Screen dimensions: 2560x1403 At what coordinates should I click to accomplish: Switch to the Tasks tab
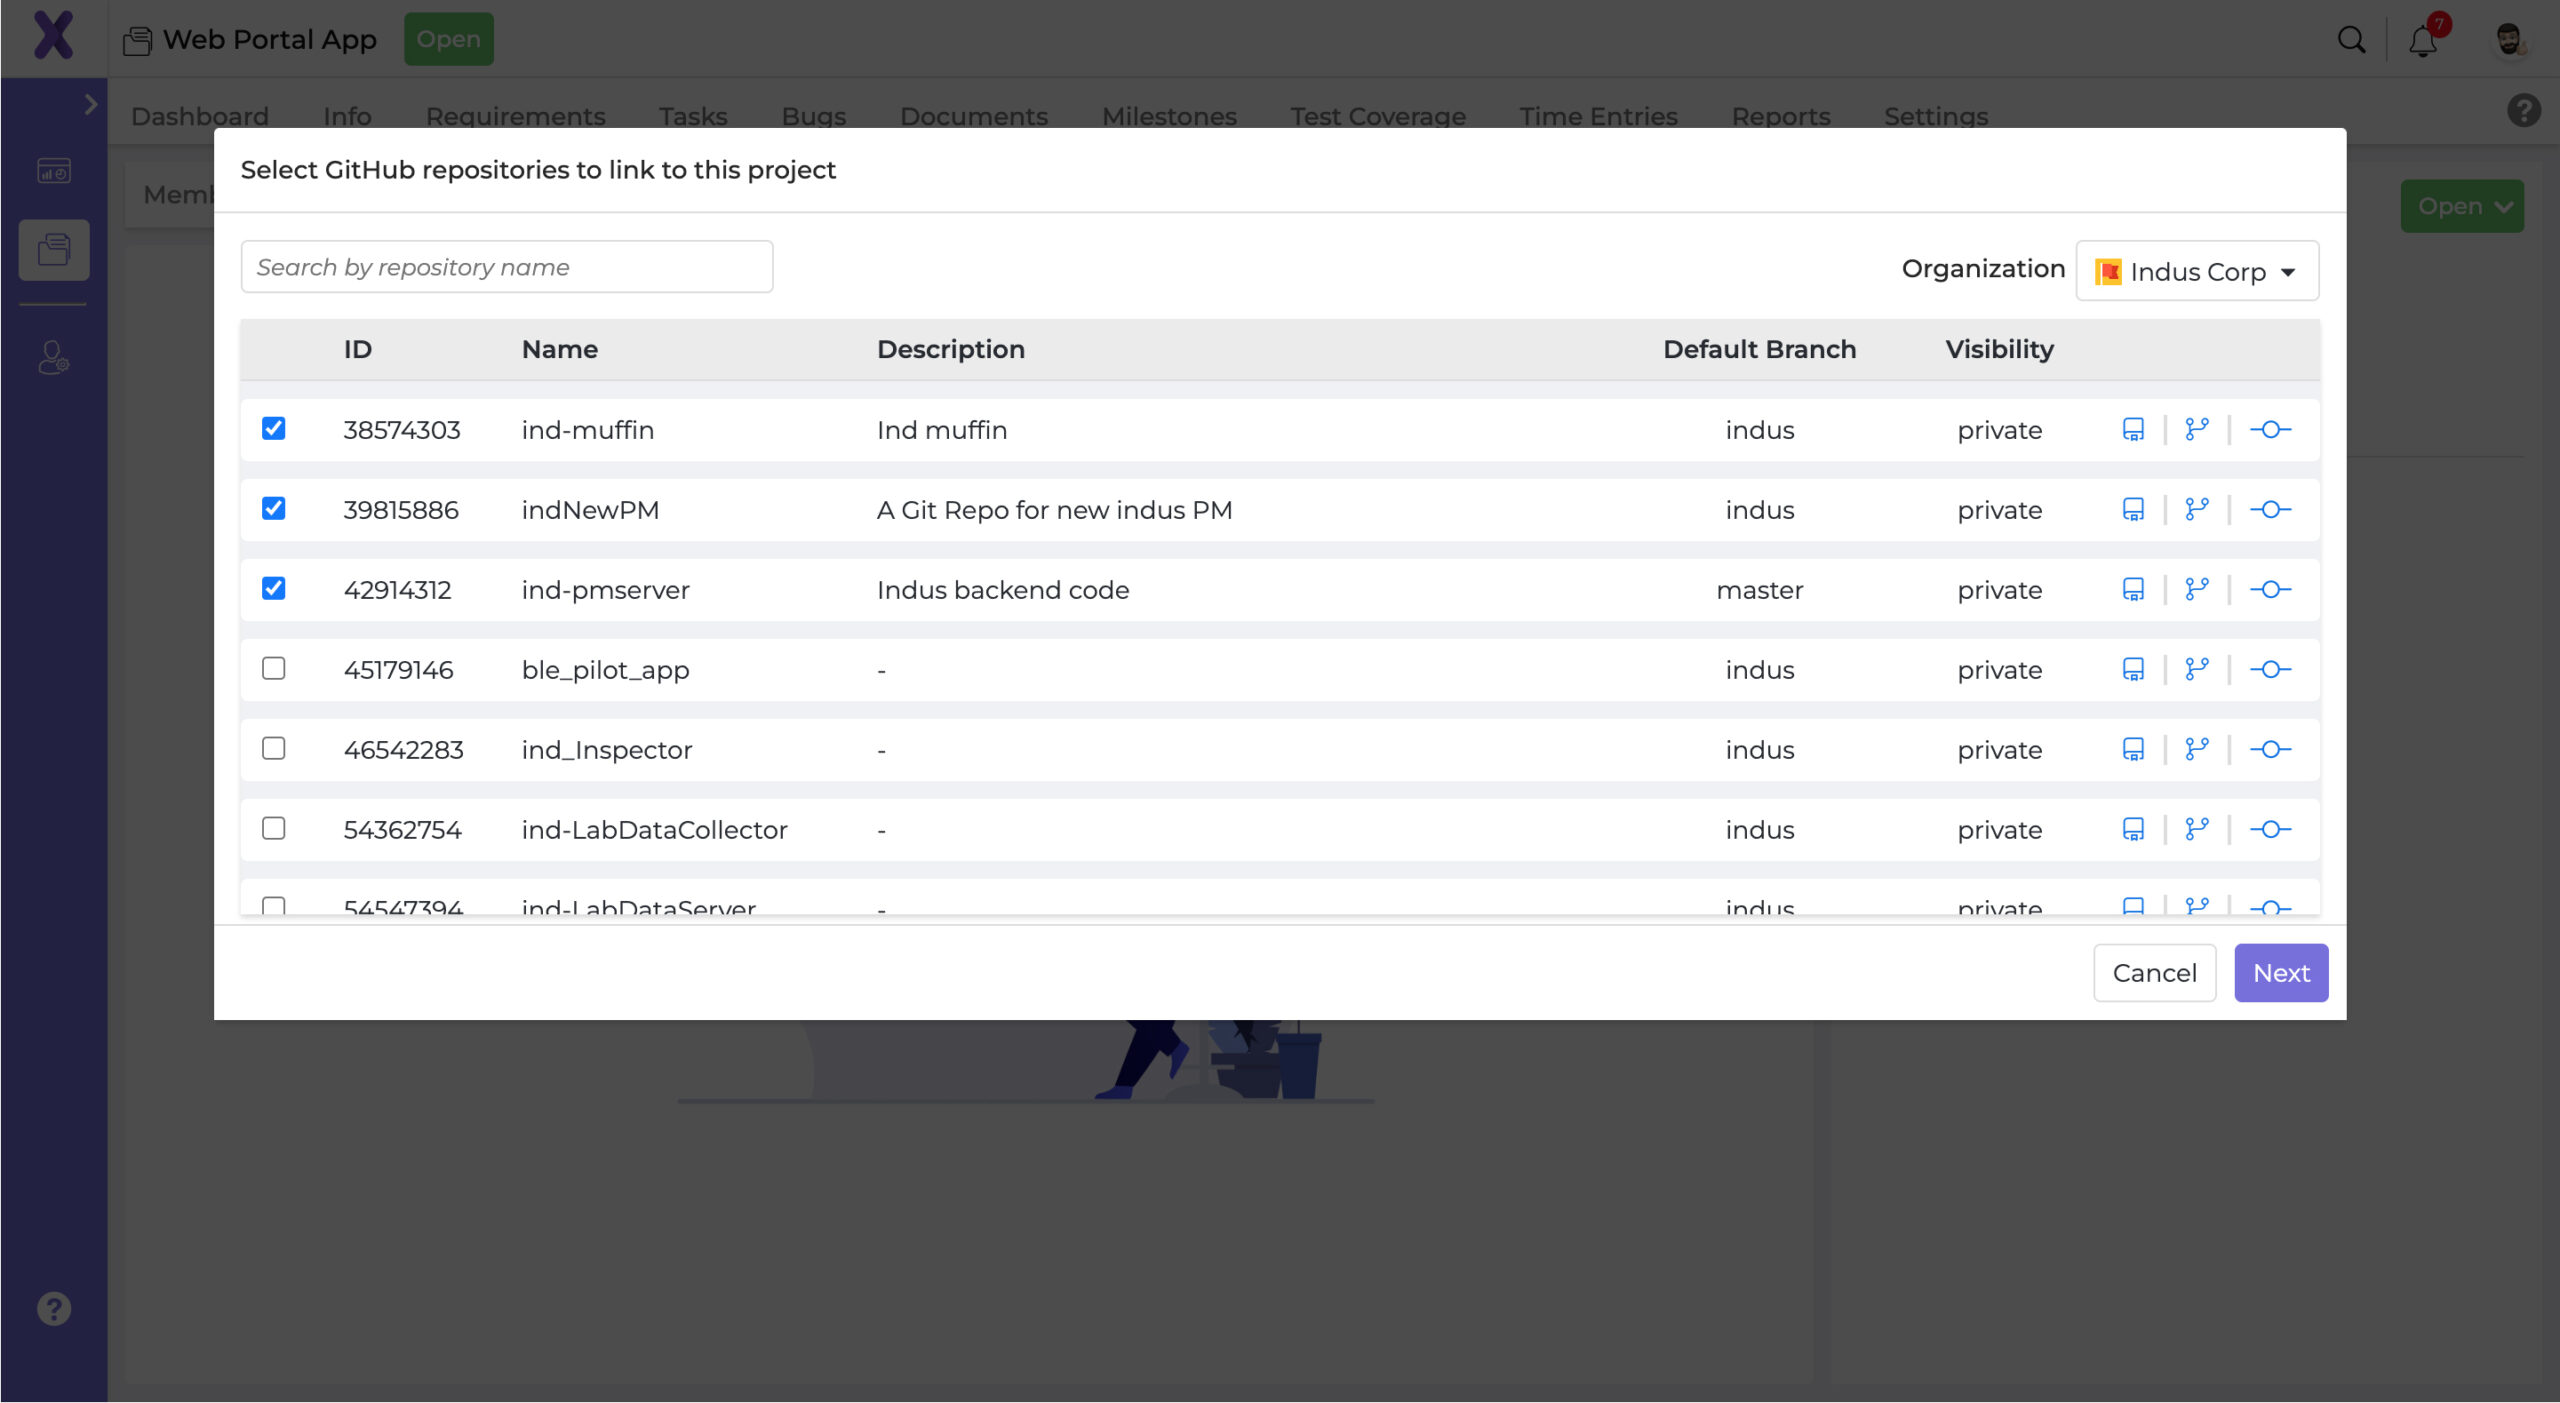(693, 116)
